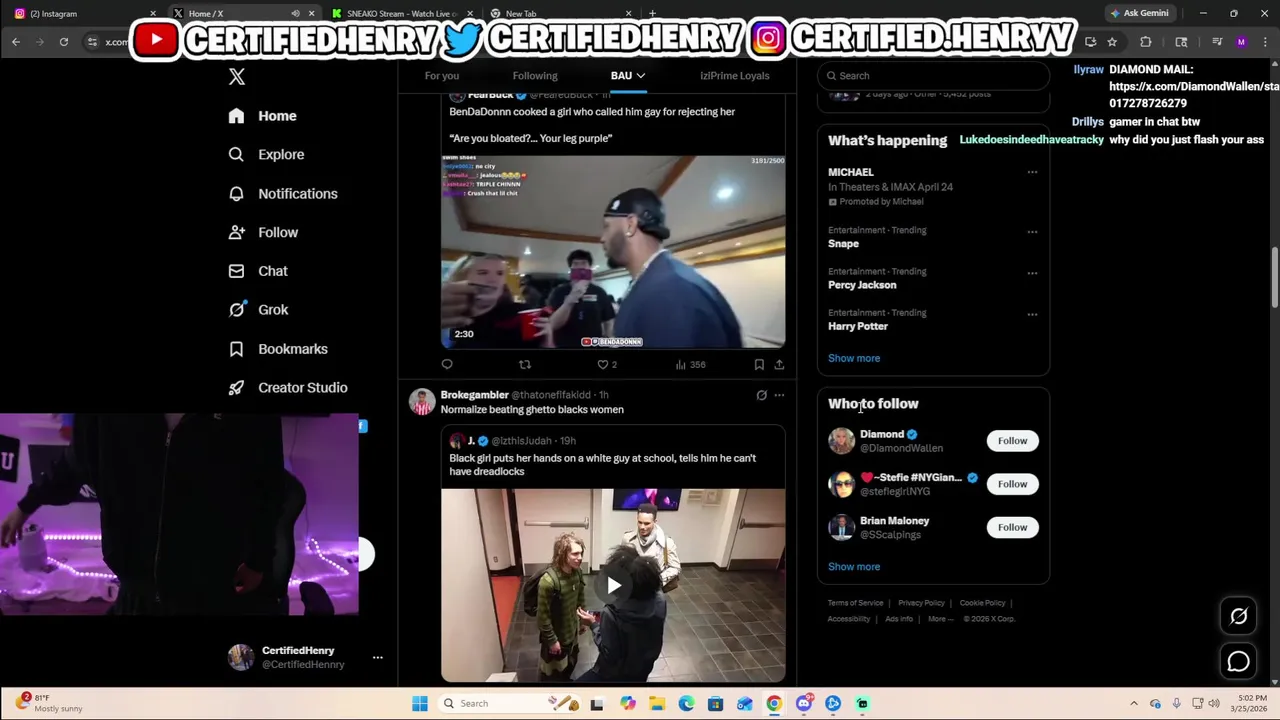View analytics showing 356 views
This screenshot has height=720, width=1280.
click(x=690, y=365)
